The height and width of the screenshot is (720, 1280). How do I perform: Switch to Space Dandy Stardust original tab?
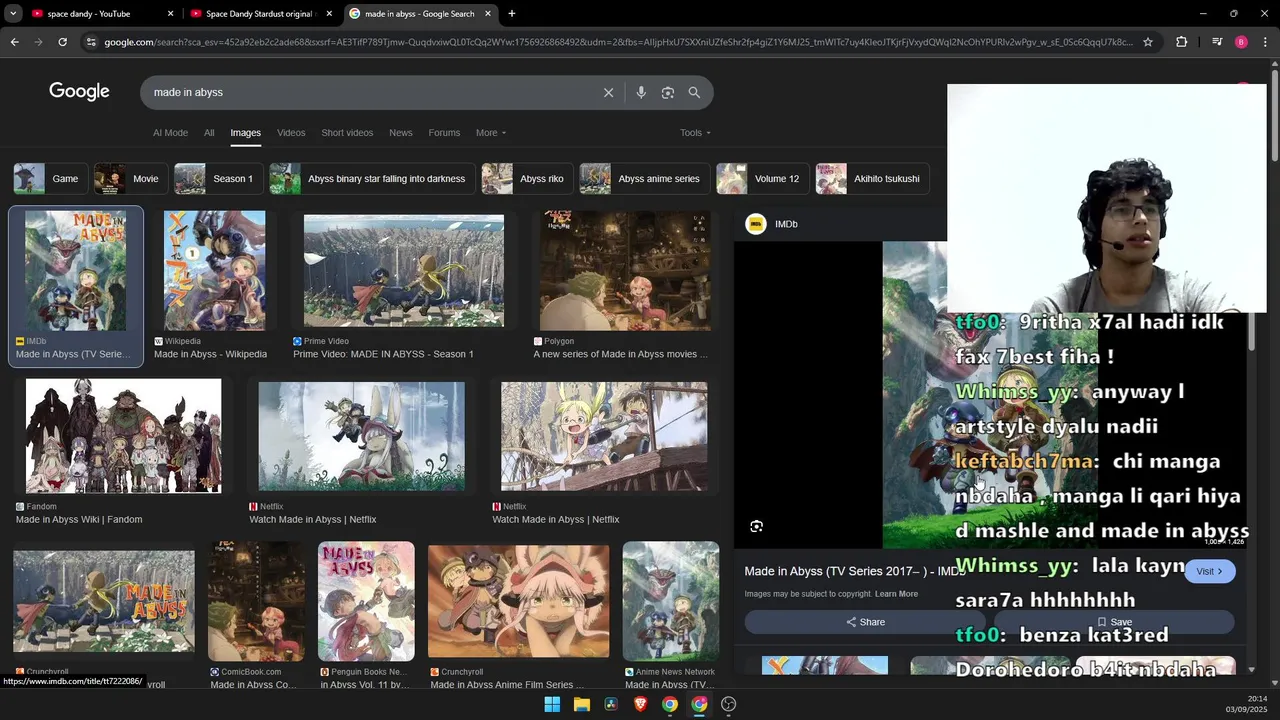(x=260, y=14)
